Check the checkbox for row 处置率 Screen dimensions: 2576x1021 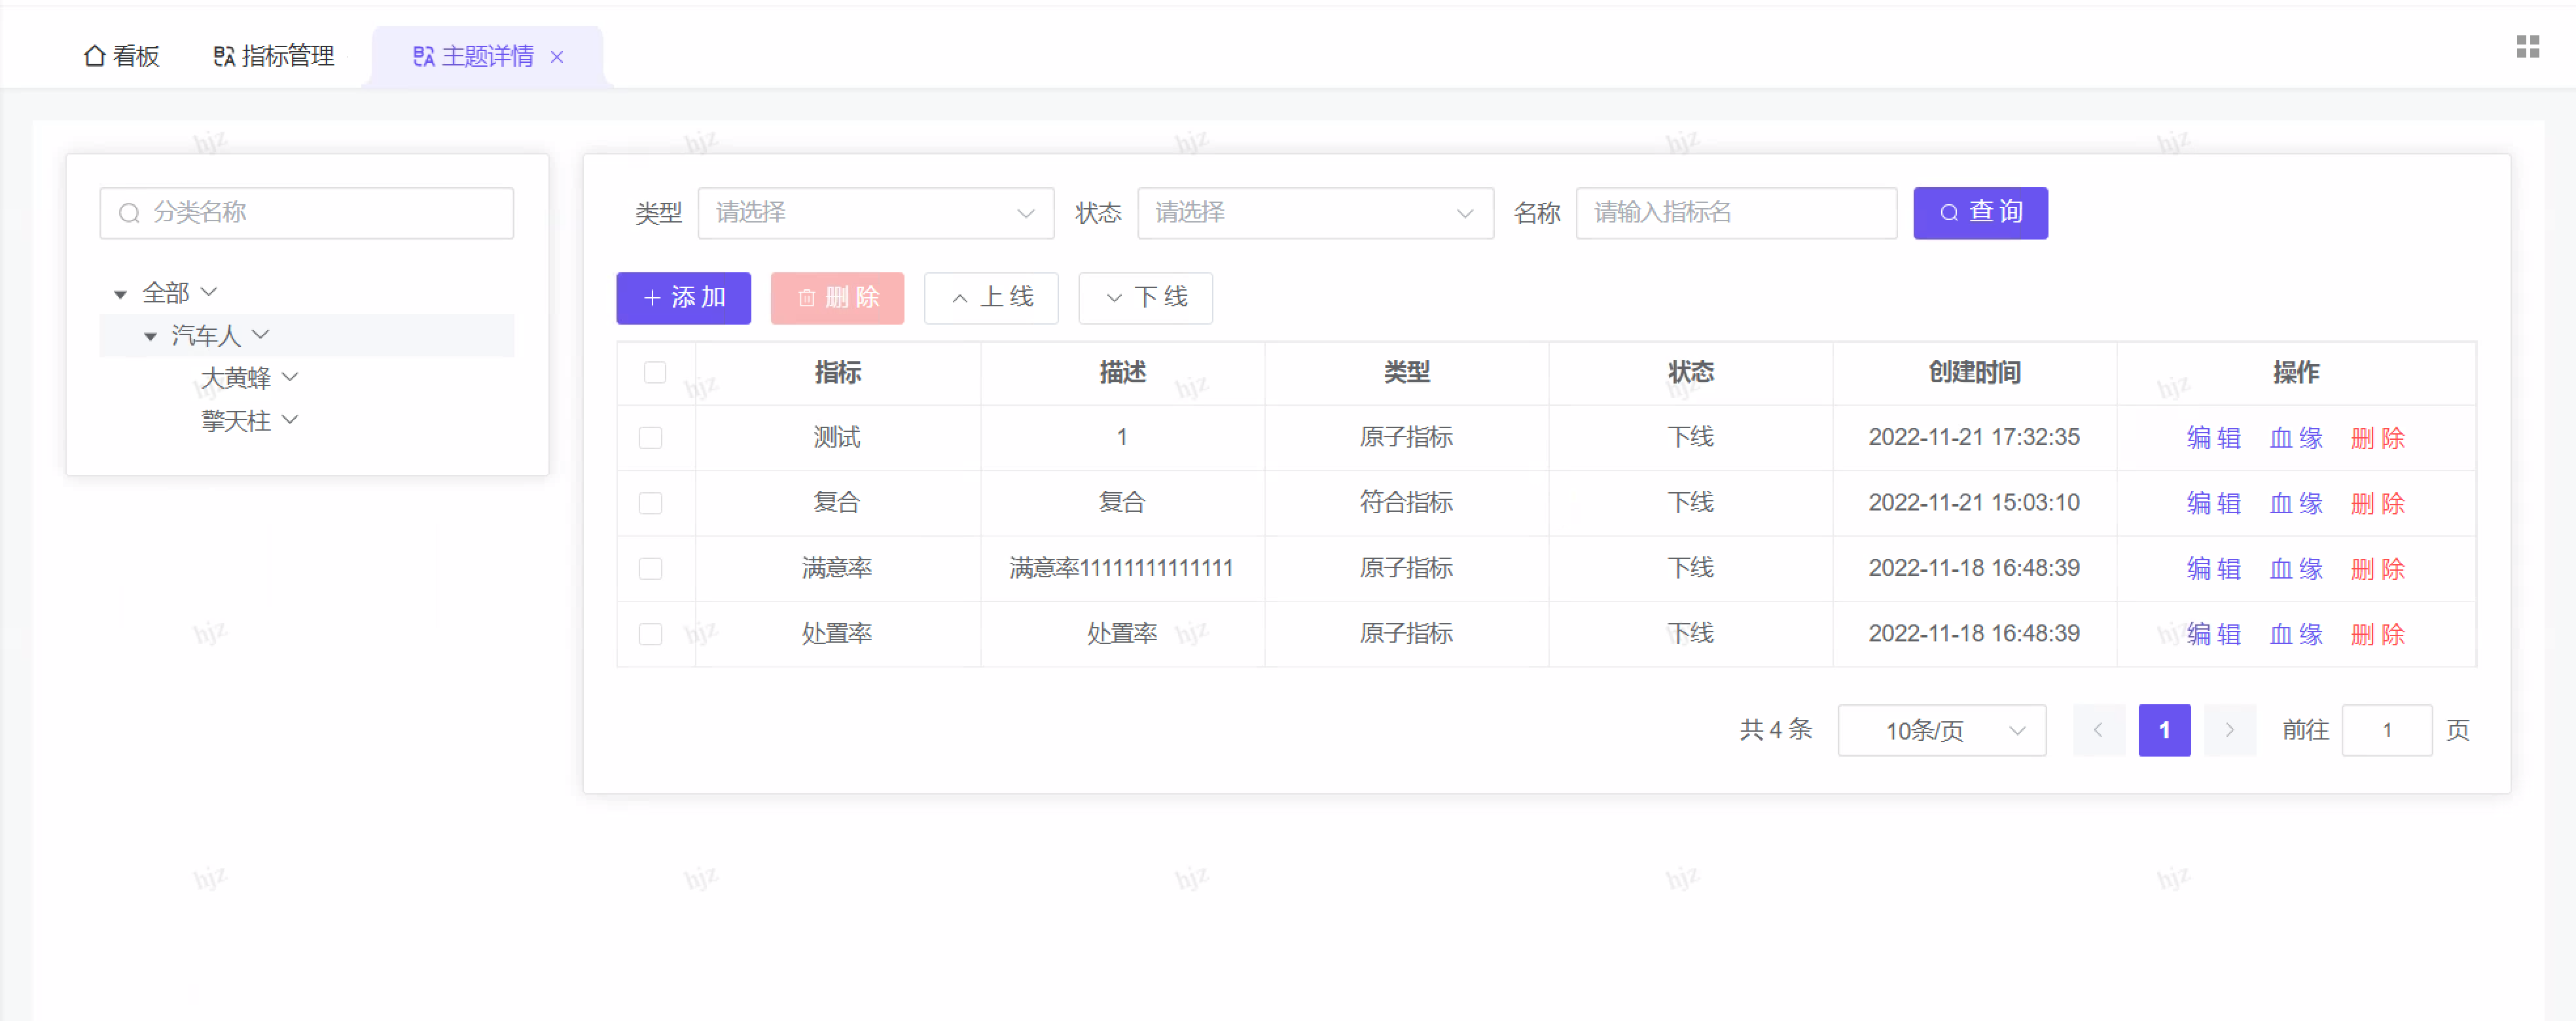pos(651,634)
